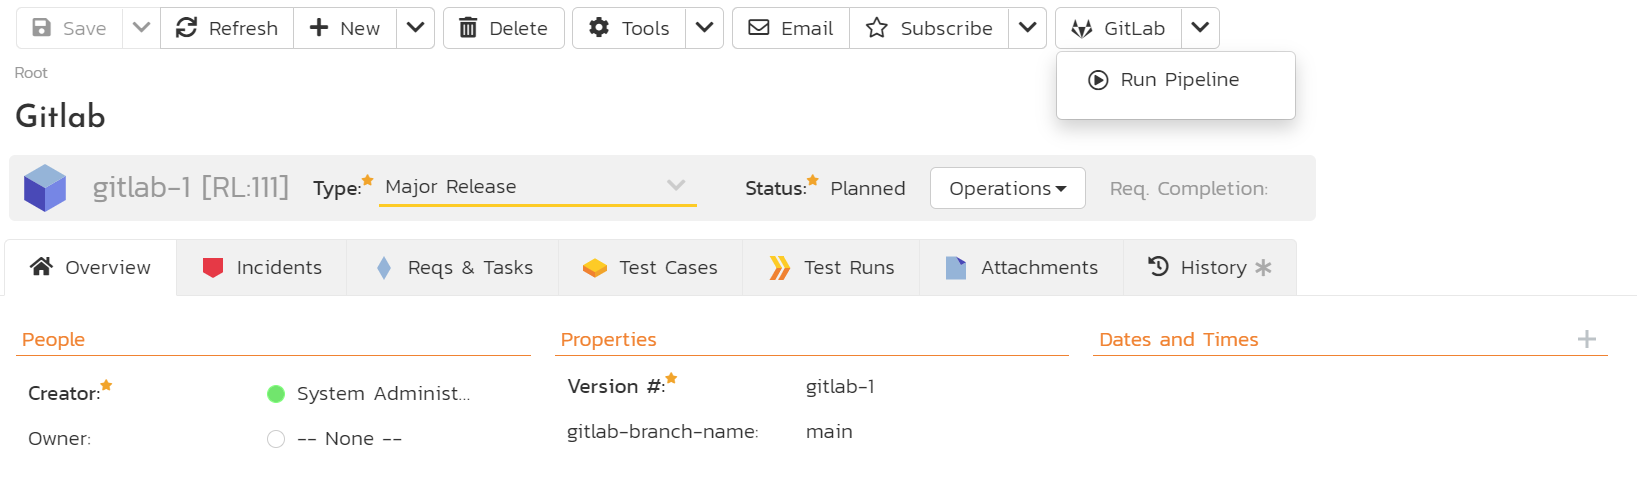Open the History tab

coord(1210,267)
